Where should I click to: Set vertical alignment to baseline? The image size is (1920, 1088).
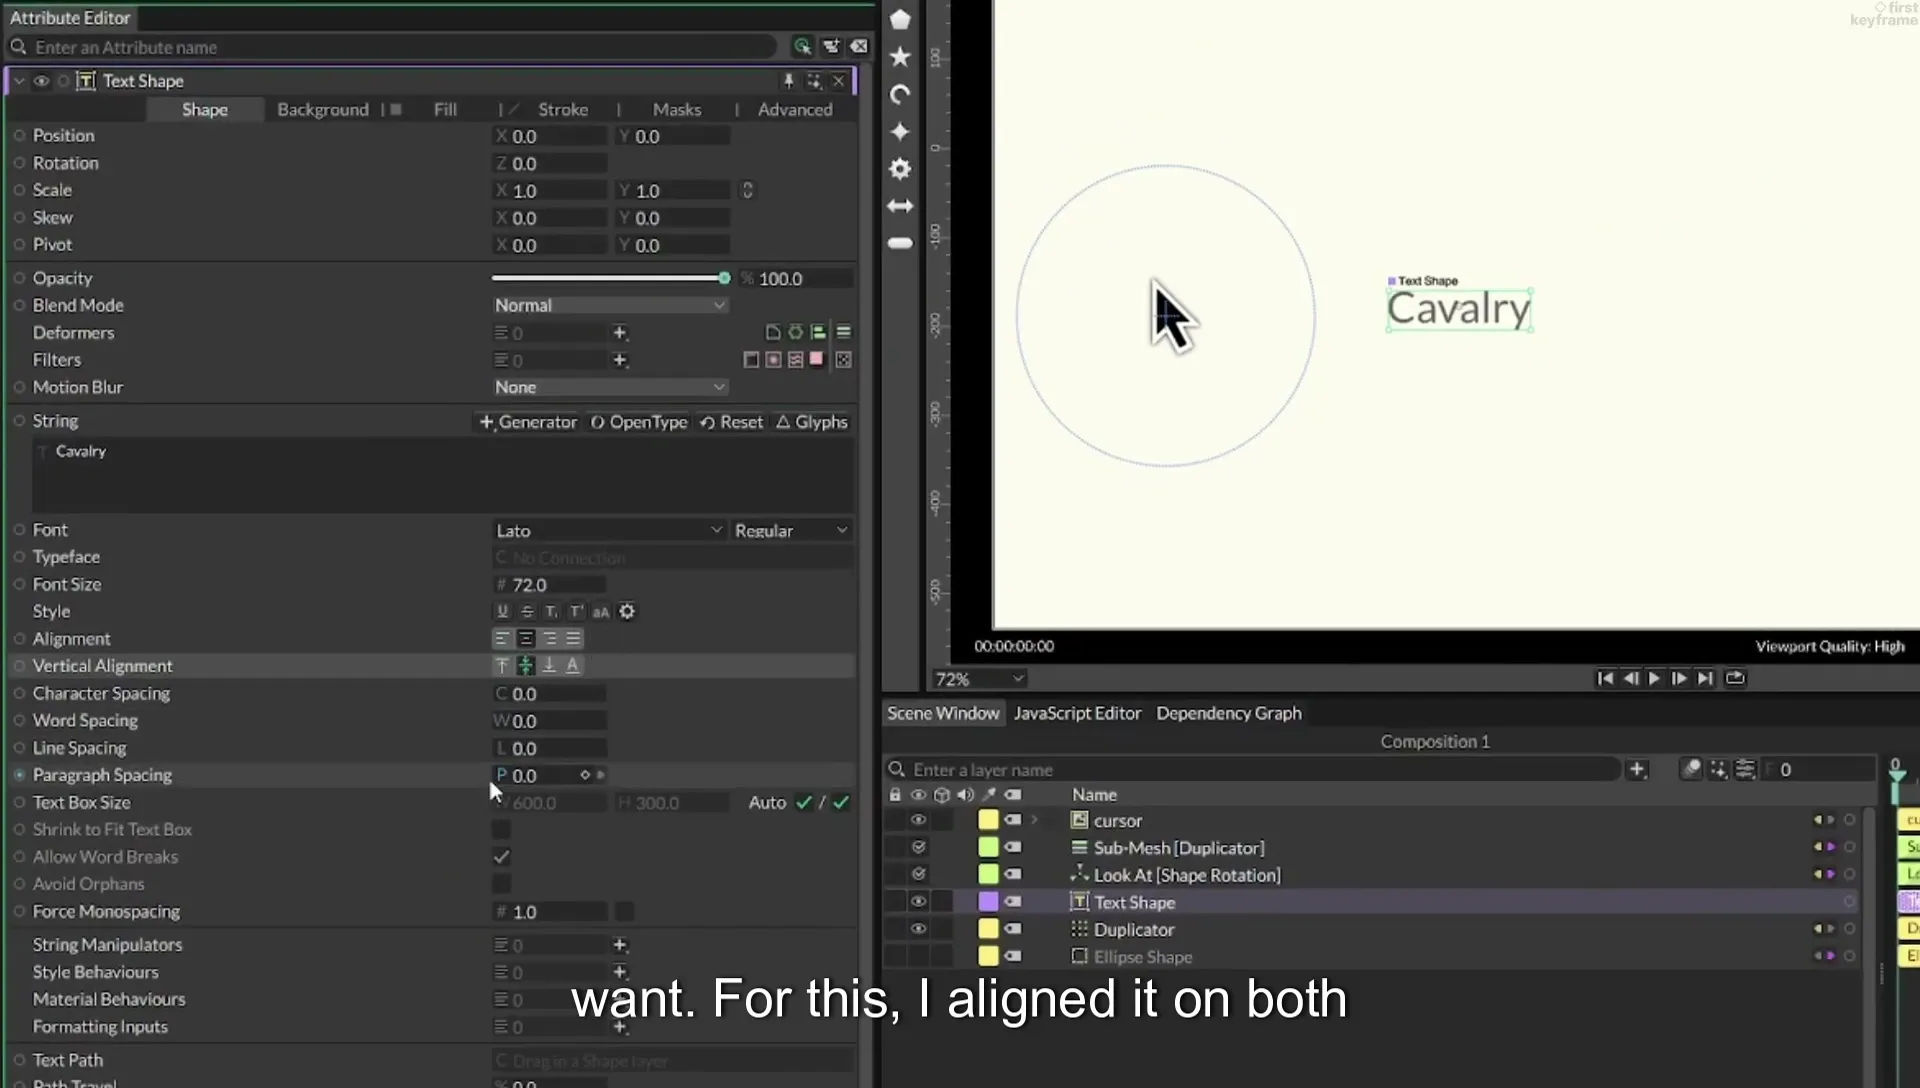point(573,666)
